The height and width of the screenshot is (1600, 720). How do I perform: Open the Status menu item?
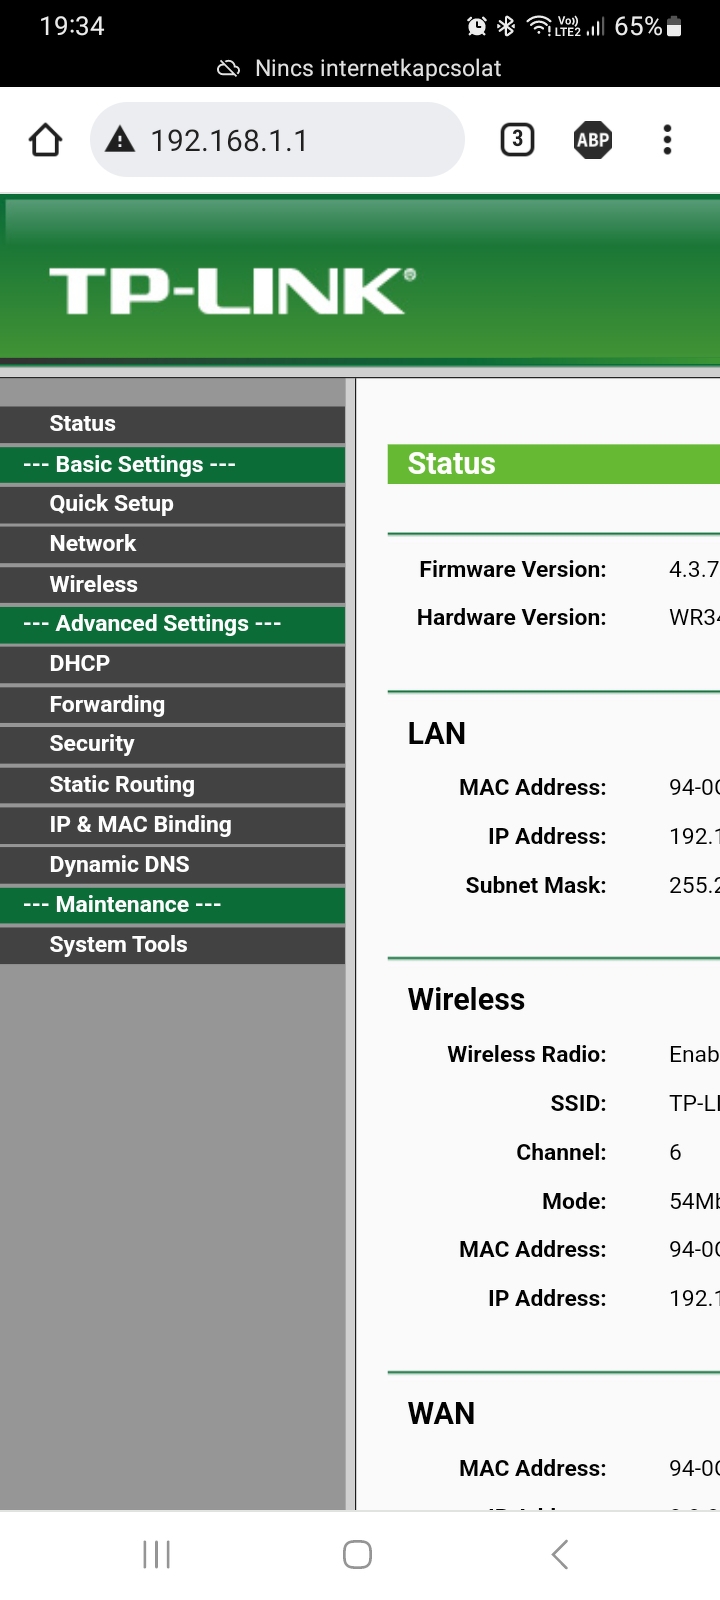point(83,424)
